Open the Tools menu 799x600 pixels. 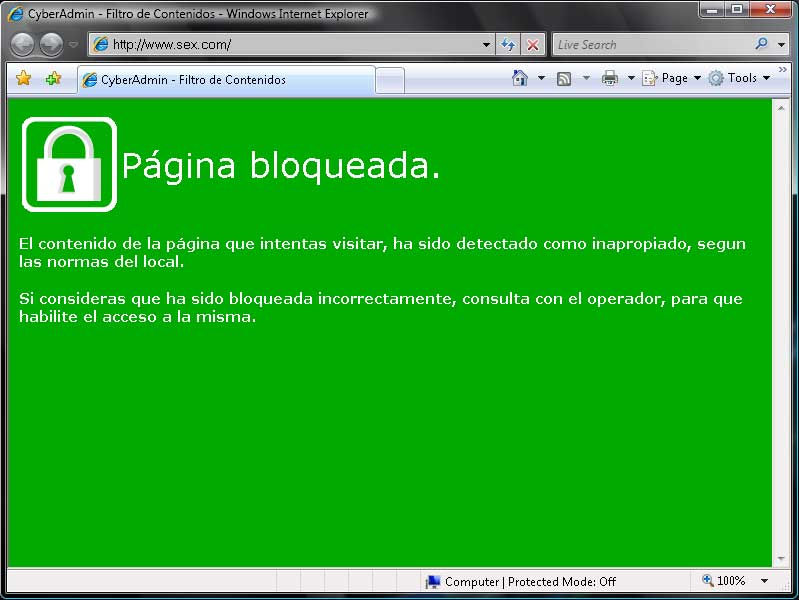pyautogui.click(x=739, y=79)
